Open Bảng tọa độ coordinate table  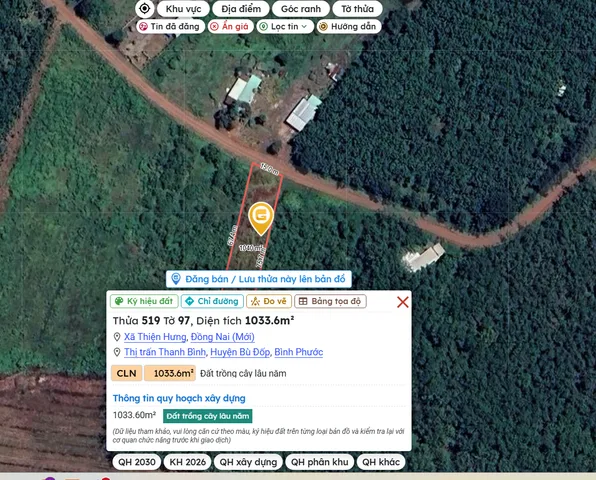(330, 301)
